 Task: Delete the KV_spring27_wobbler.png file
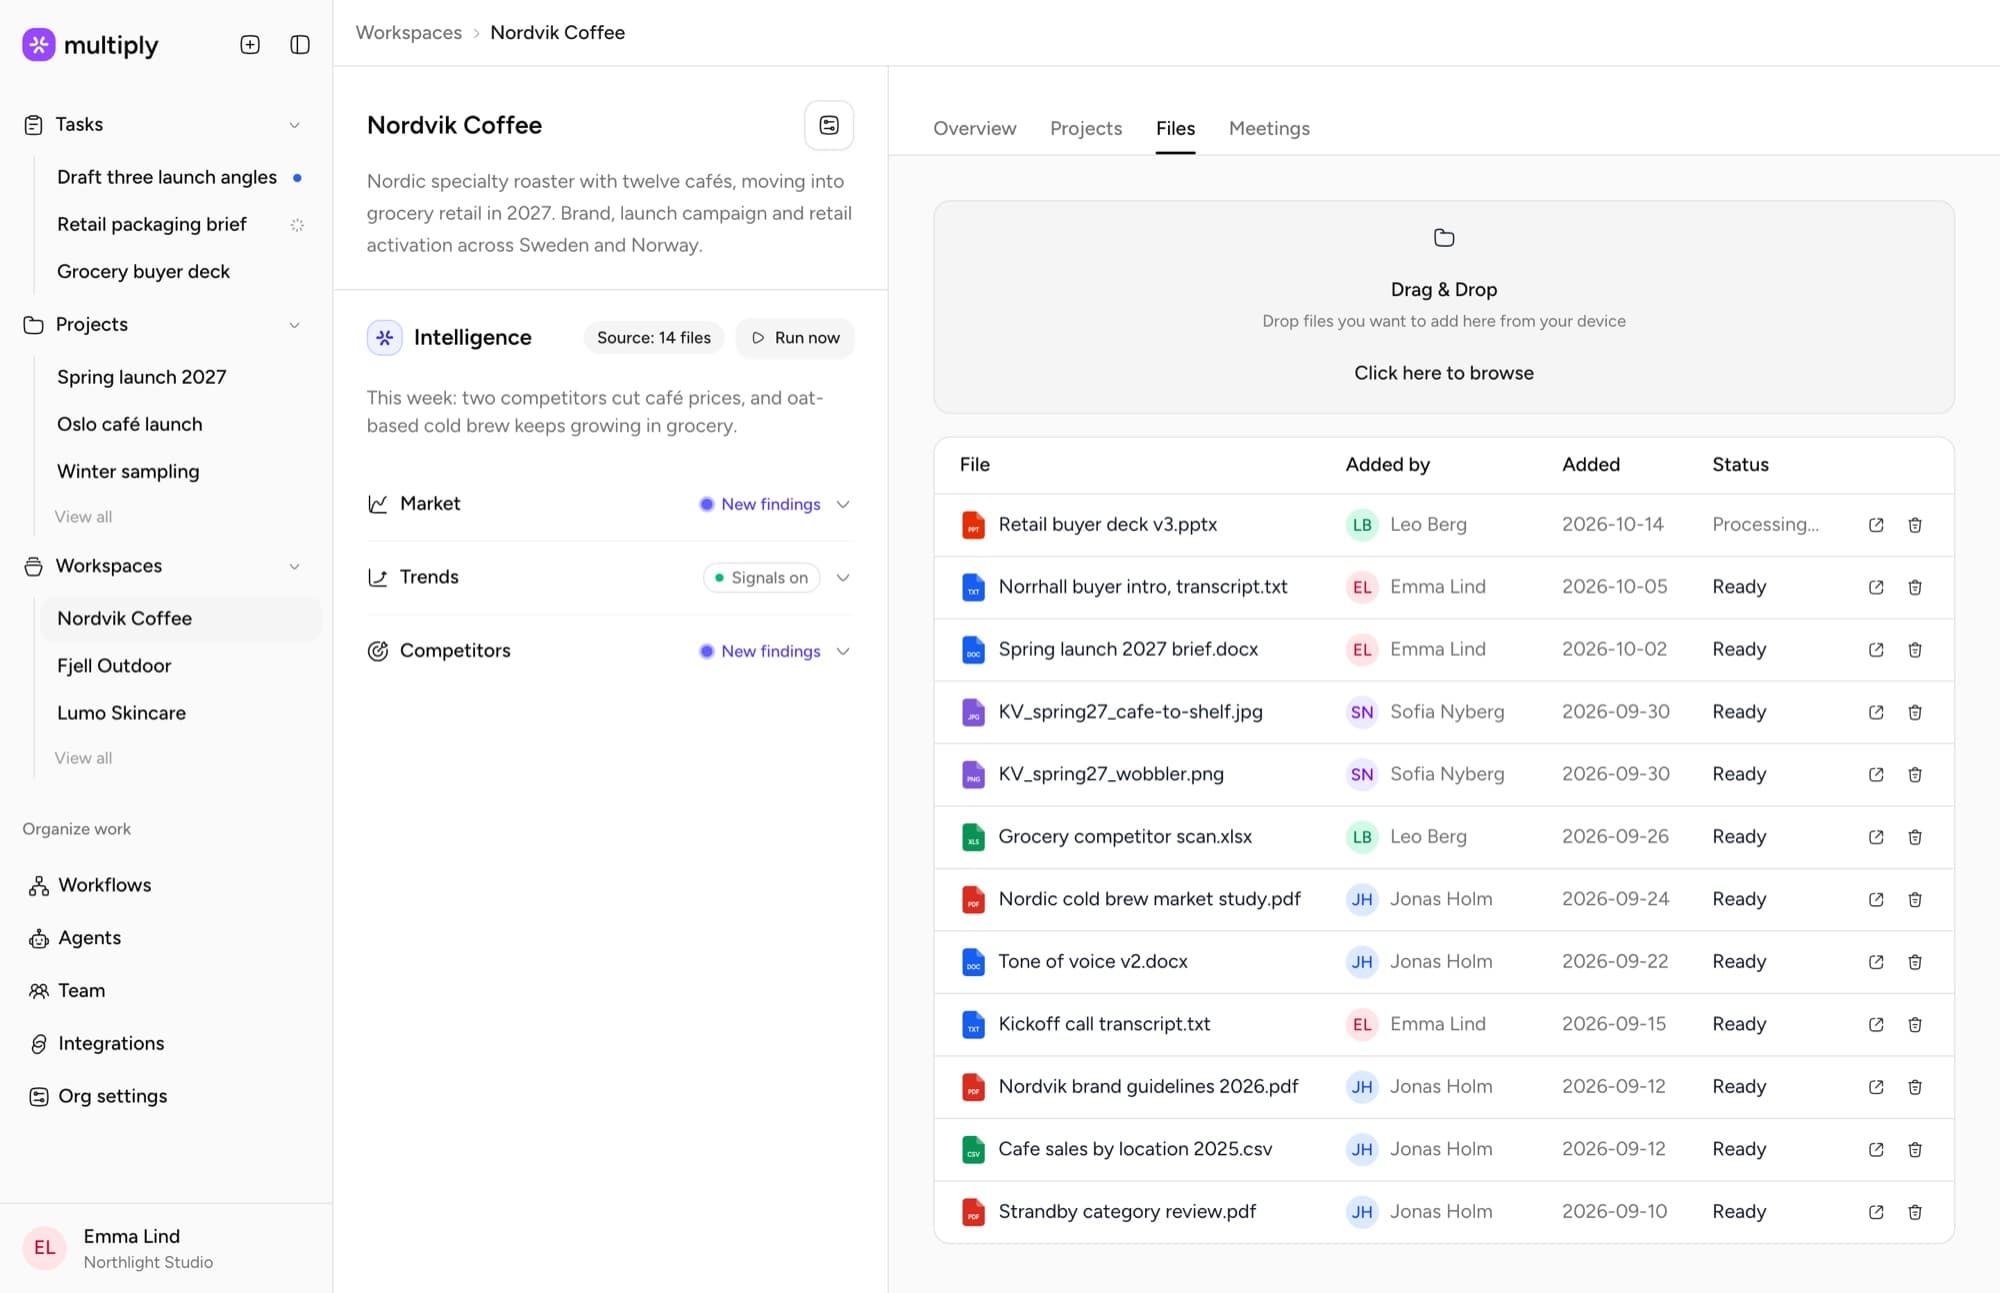pyautogui.click(x=1915, y=775)
